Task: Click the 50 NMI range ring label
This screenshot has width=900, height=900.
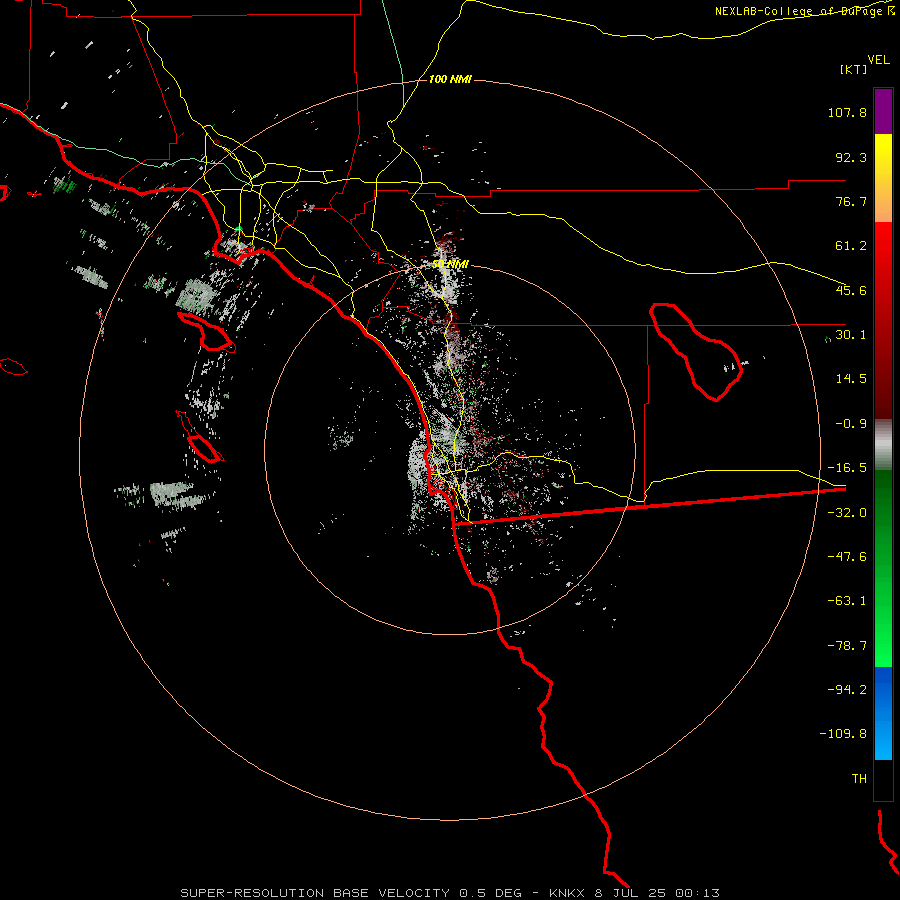Action: pos(451,265)
